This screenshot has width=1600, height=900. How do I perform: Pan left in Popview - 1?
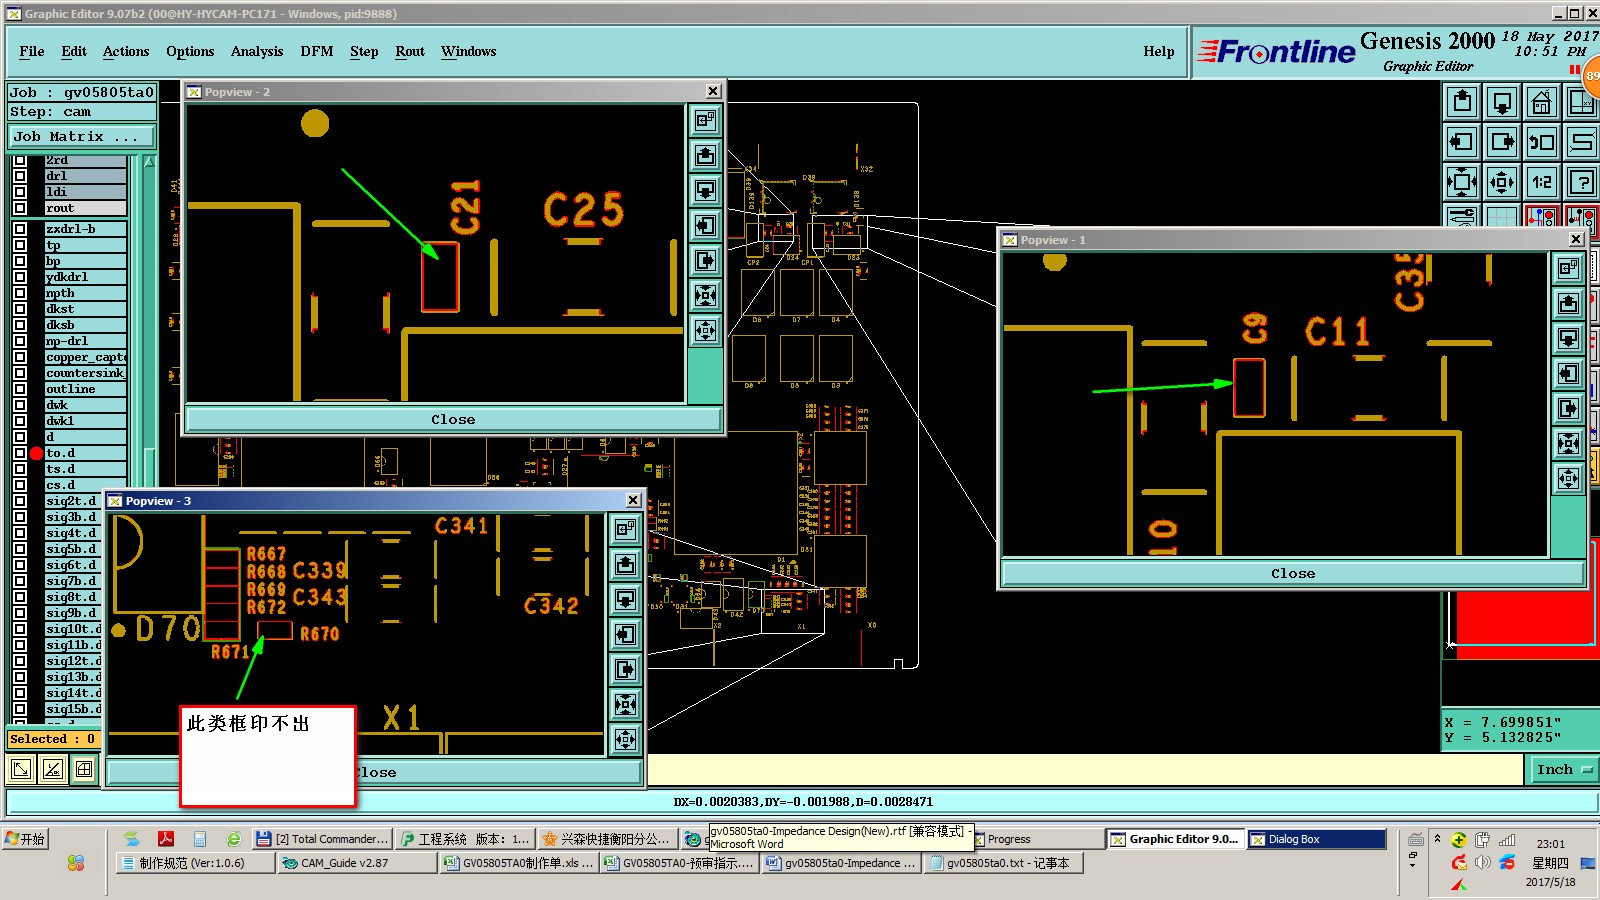tap(1569, 374)
